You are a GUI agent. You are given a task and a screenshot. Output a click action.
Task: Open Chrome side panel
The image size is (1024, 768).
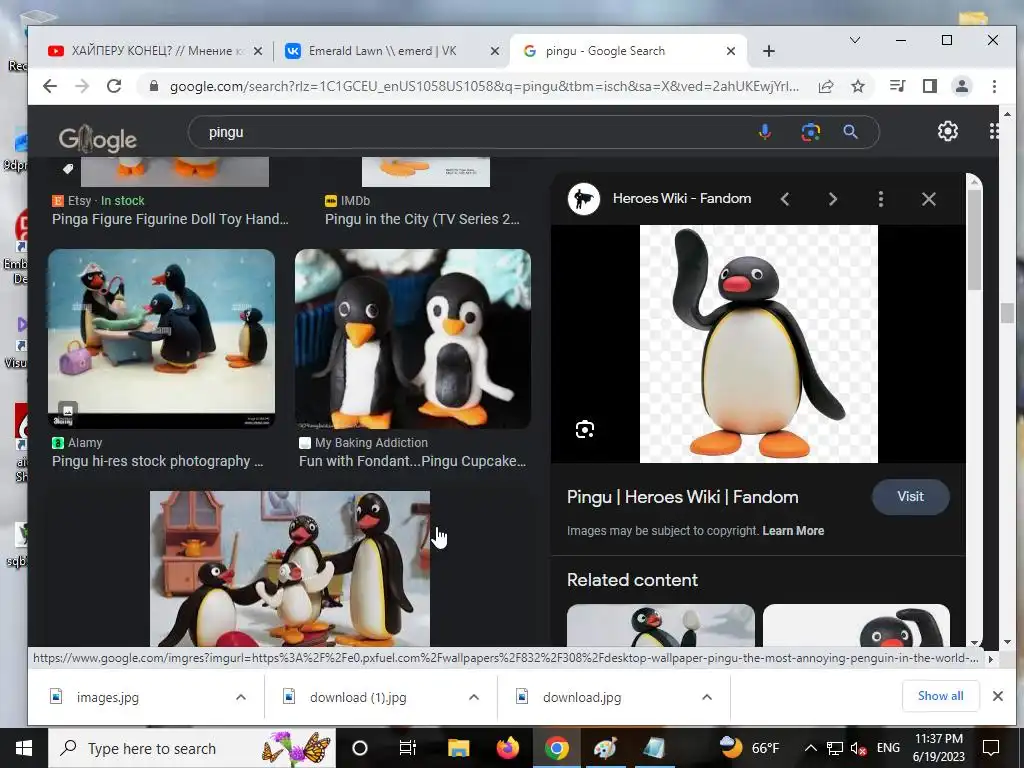[930, 86]
